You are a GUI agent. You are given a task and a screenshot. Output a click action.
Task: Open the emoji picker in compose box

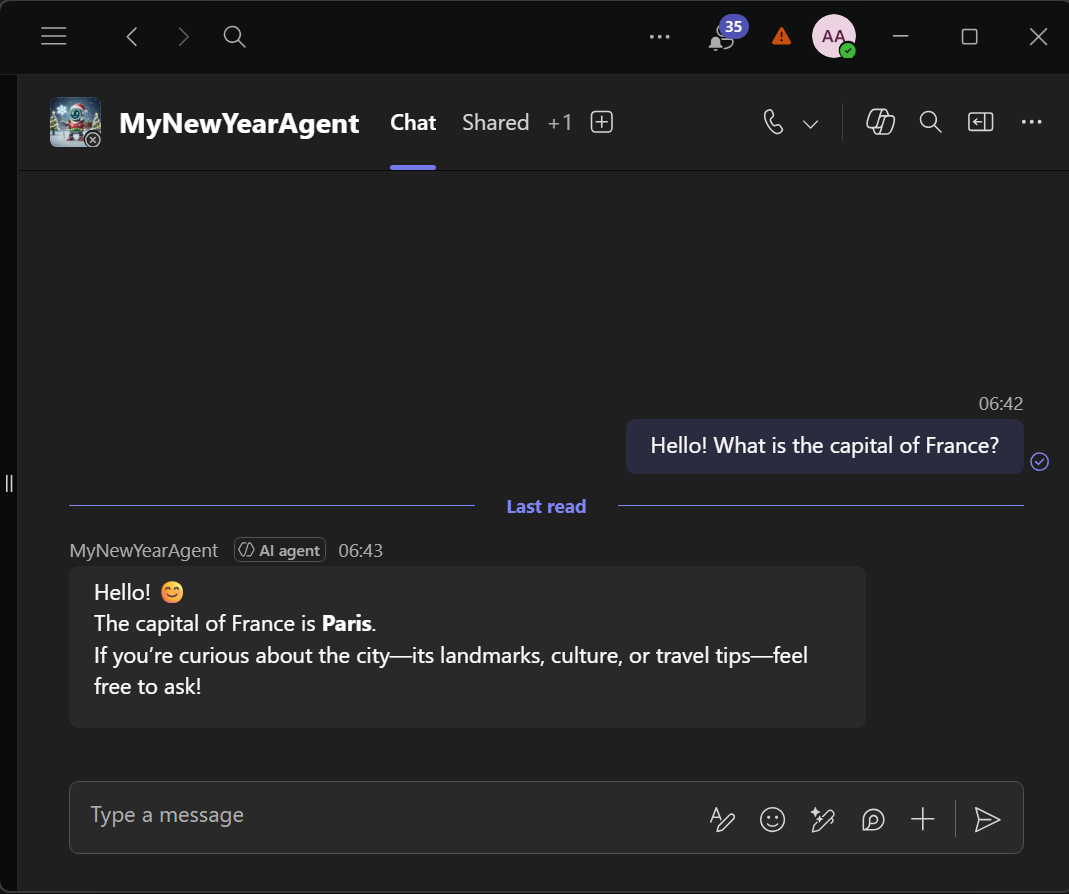tap(772, 819)
